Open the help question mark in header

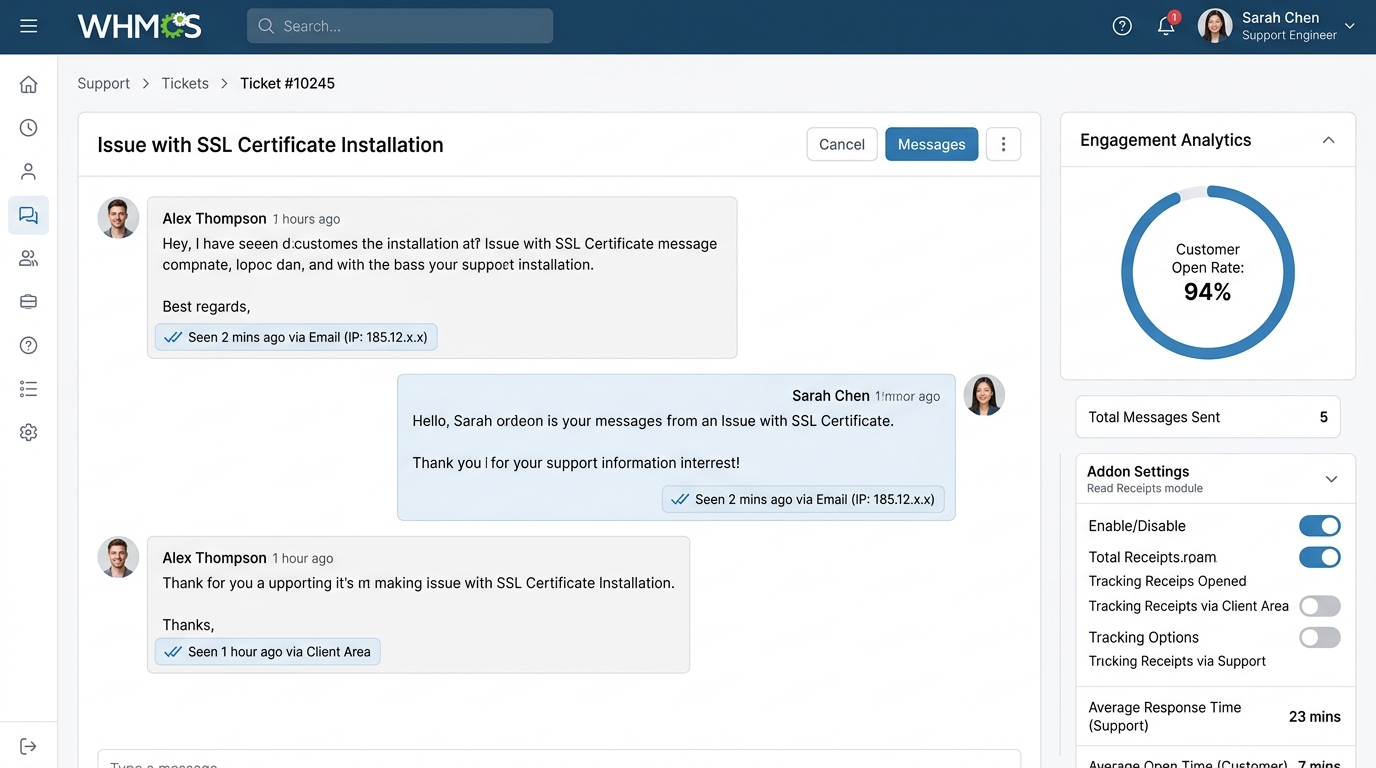click(x=1122, y=26)
